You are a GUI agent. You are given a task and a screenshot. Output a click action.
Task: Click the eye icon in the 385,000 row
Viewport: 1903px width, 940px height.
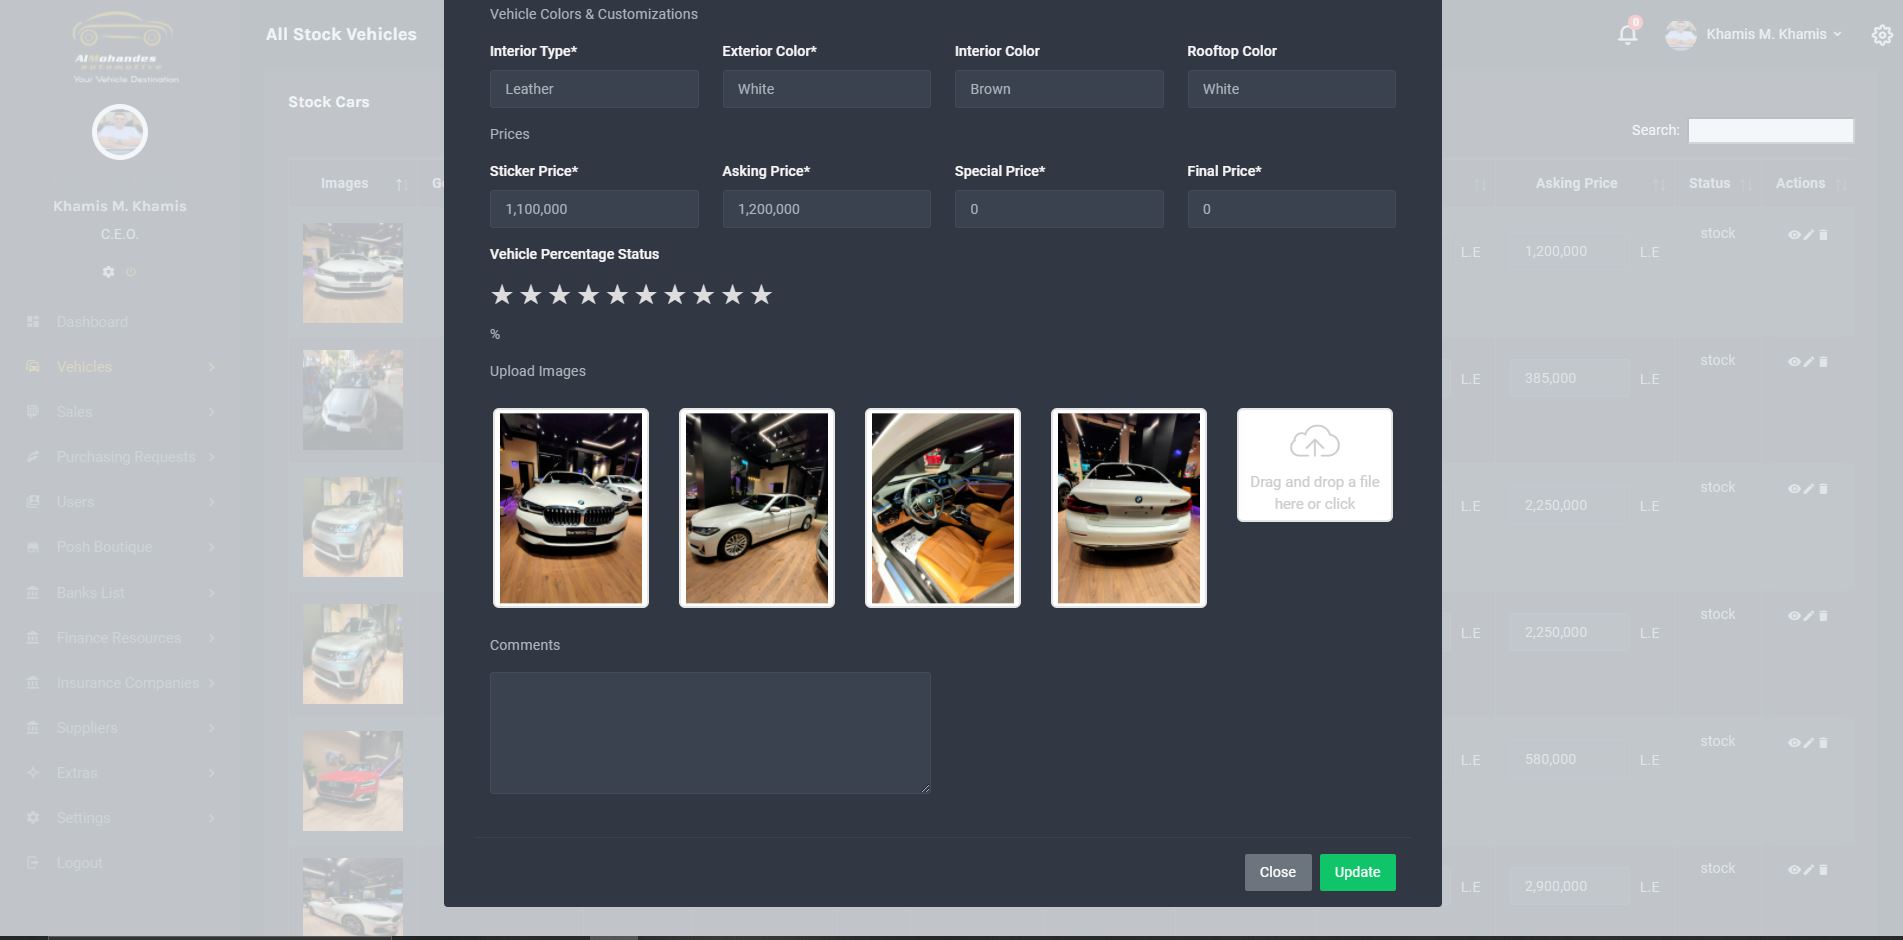pyautogui.click(x=1794, y=362)
